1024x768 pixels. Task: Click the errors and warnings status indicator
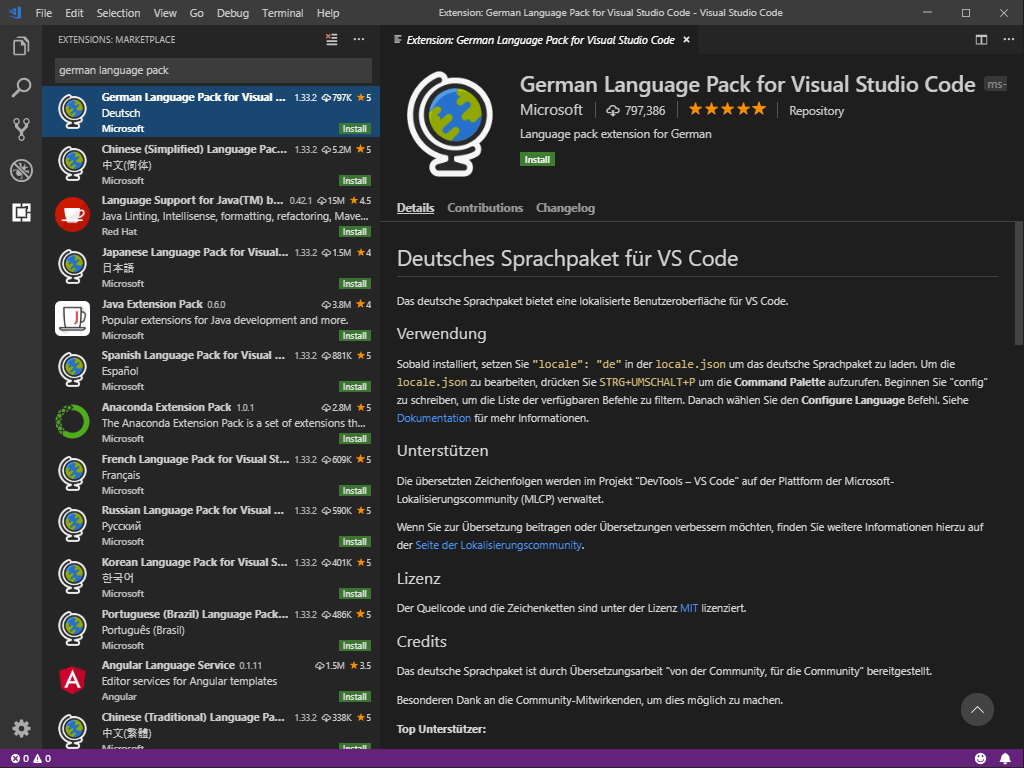[x=31, y=758]
